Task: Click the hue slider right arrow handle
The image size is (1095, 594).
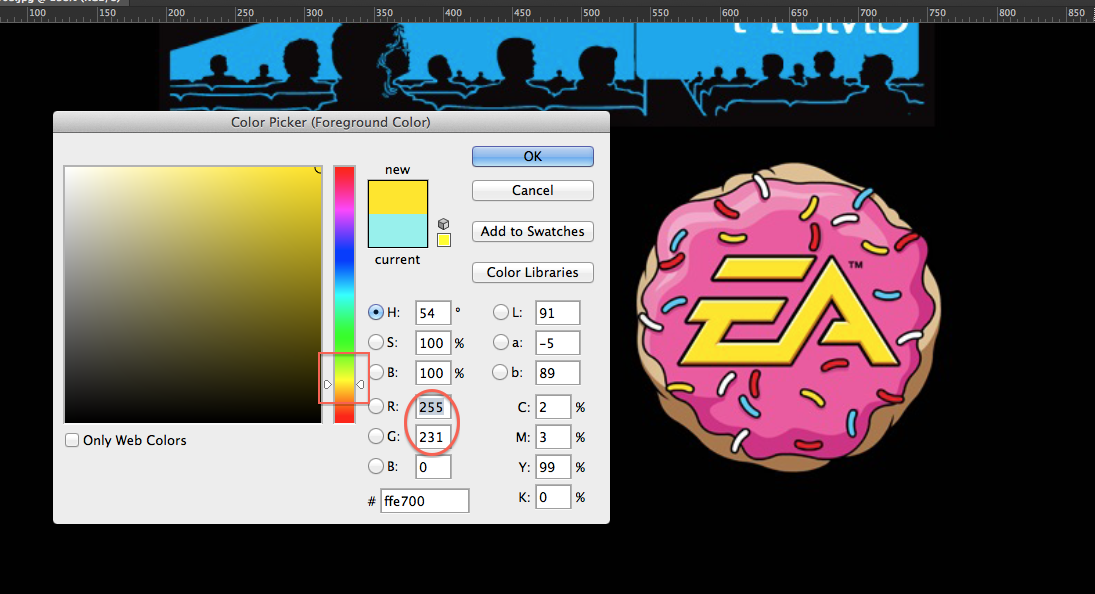Action: [360, 385]
